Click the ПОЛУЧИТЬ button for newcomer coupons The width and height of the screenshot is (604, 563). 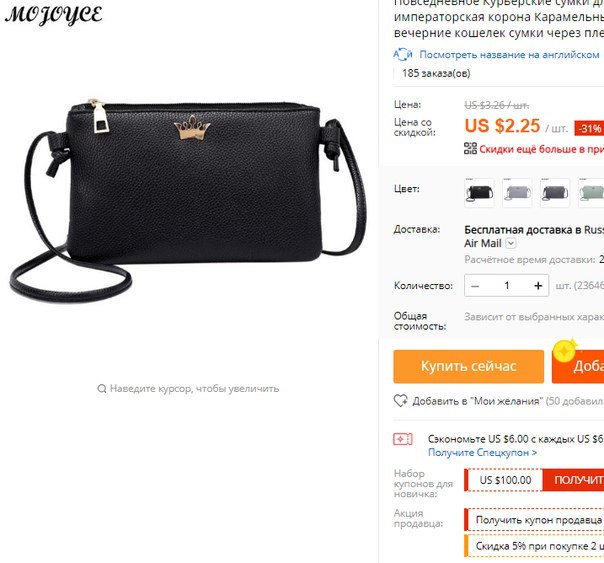pyautogui.click(x=574, y=480)
